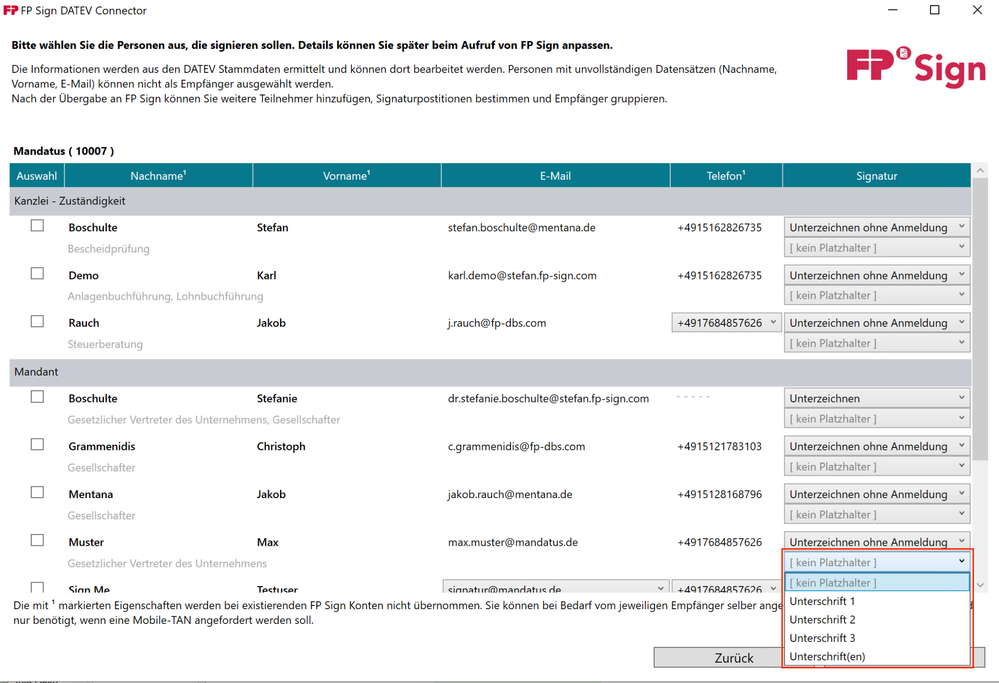This screenshot has width=999, height=683.
Task: Open signature type dropdown for Stefan Boschulte
Action: click(877, 227)
